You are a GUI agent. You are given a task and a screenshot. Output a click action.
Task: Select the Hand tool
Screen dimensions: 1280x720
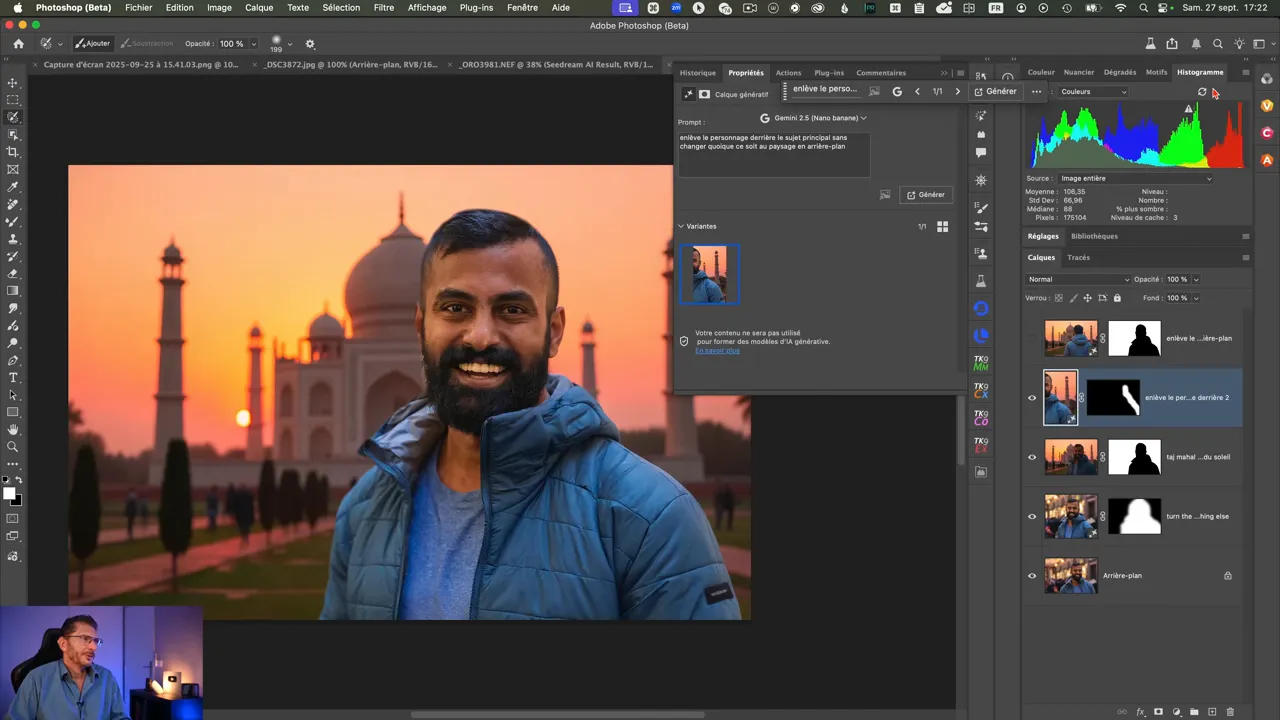point(13,429)
